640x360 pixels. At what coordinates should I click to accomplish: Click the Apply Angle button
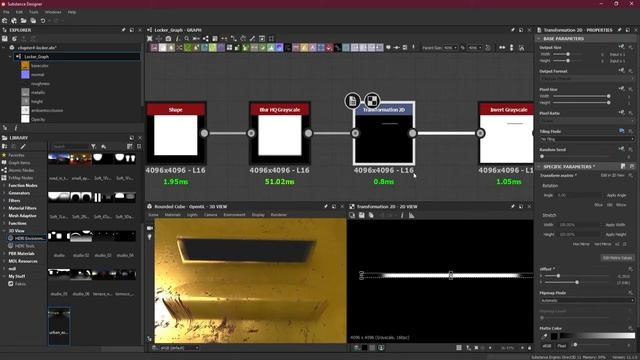616,195
